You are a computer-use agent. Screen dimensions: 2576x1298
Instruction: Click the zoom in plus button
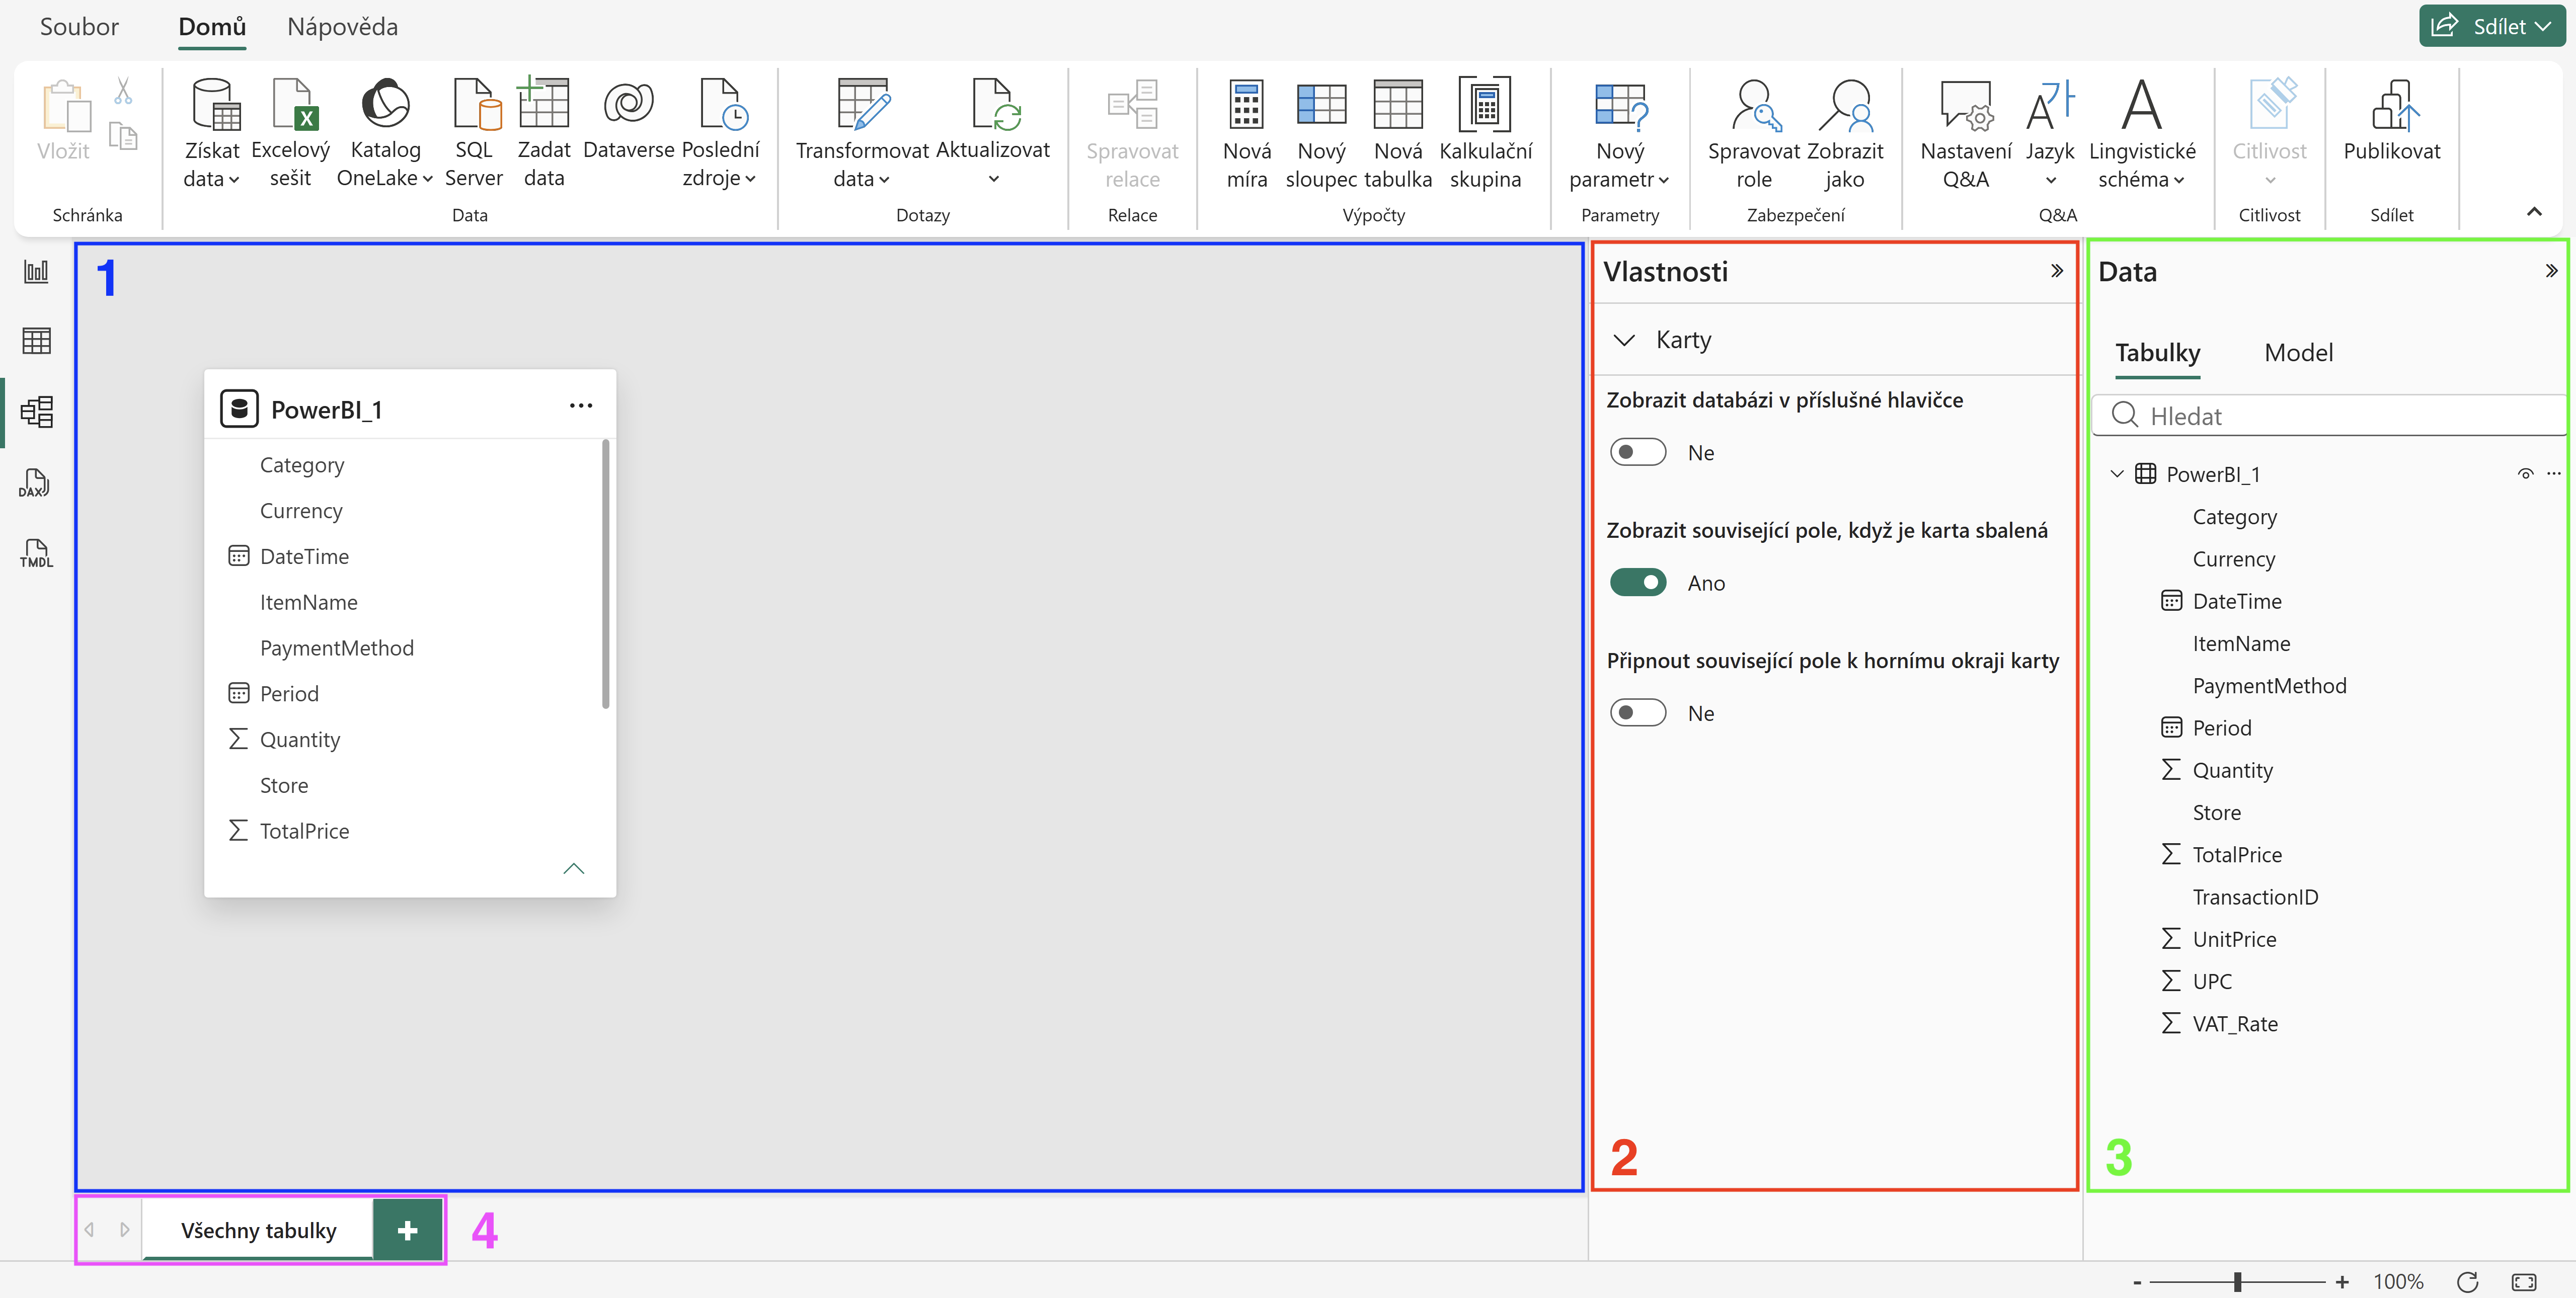2341,1281
